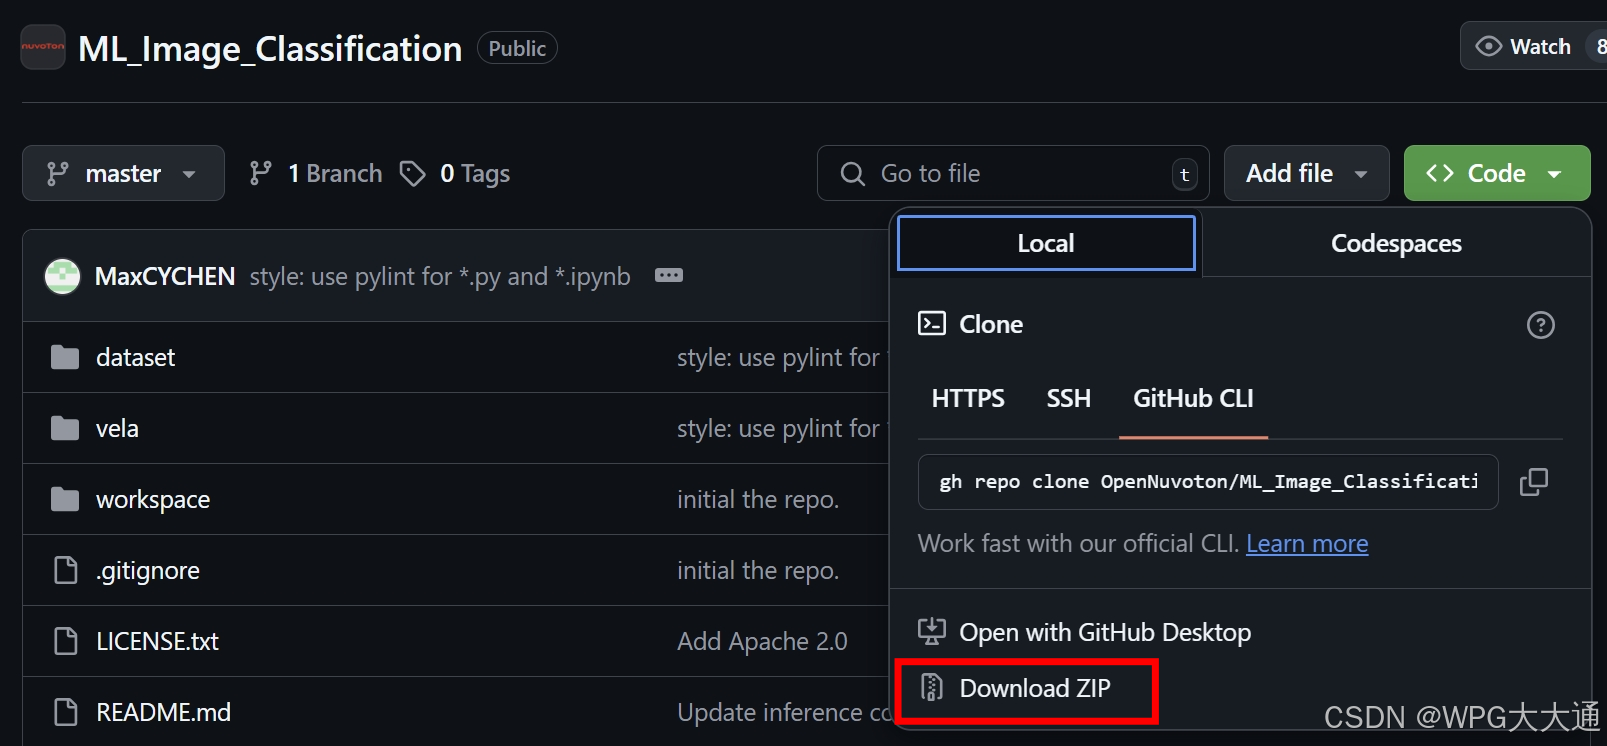Click the clone help question mark icon

[1541, 325]
